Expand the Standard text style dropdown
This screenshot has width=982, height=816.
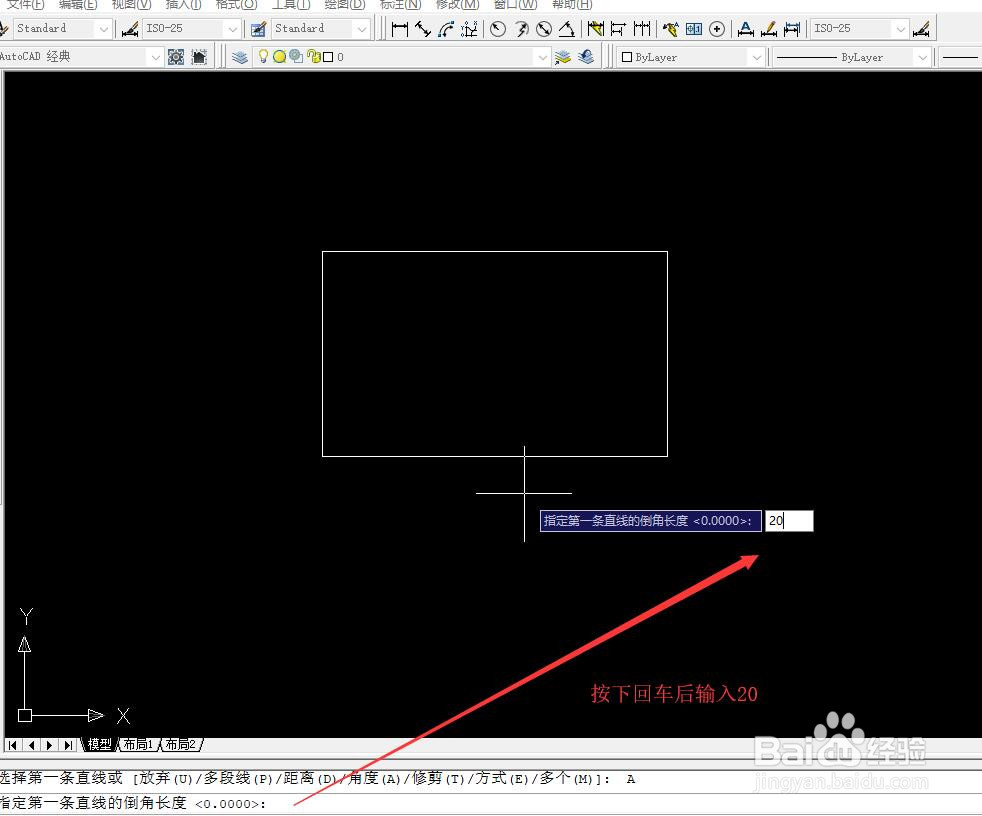point(104,29)
